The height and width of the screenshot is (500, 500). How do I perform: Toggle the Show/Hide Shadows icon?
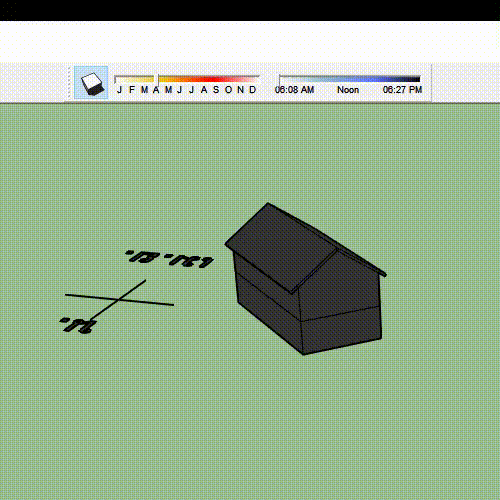click(91, 83)
